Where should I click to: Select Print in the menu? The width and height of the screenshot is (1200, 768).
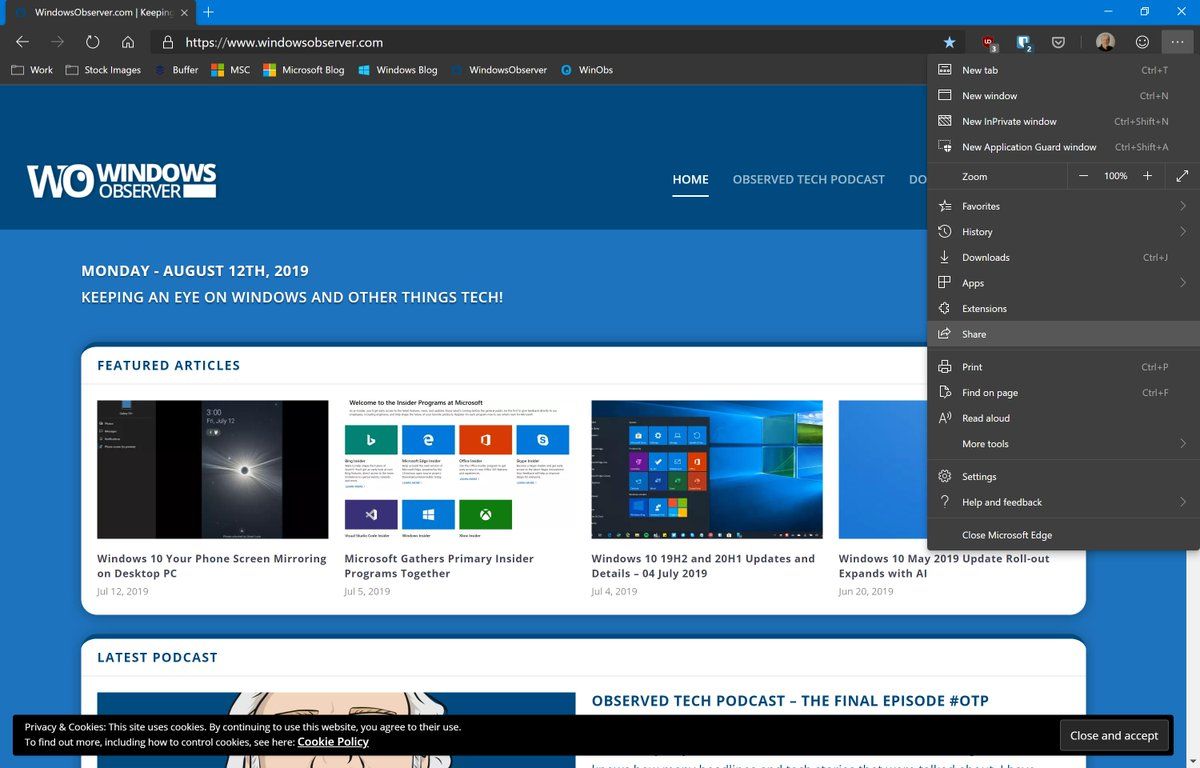pos(1063,367)
